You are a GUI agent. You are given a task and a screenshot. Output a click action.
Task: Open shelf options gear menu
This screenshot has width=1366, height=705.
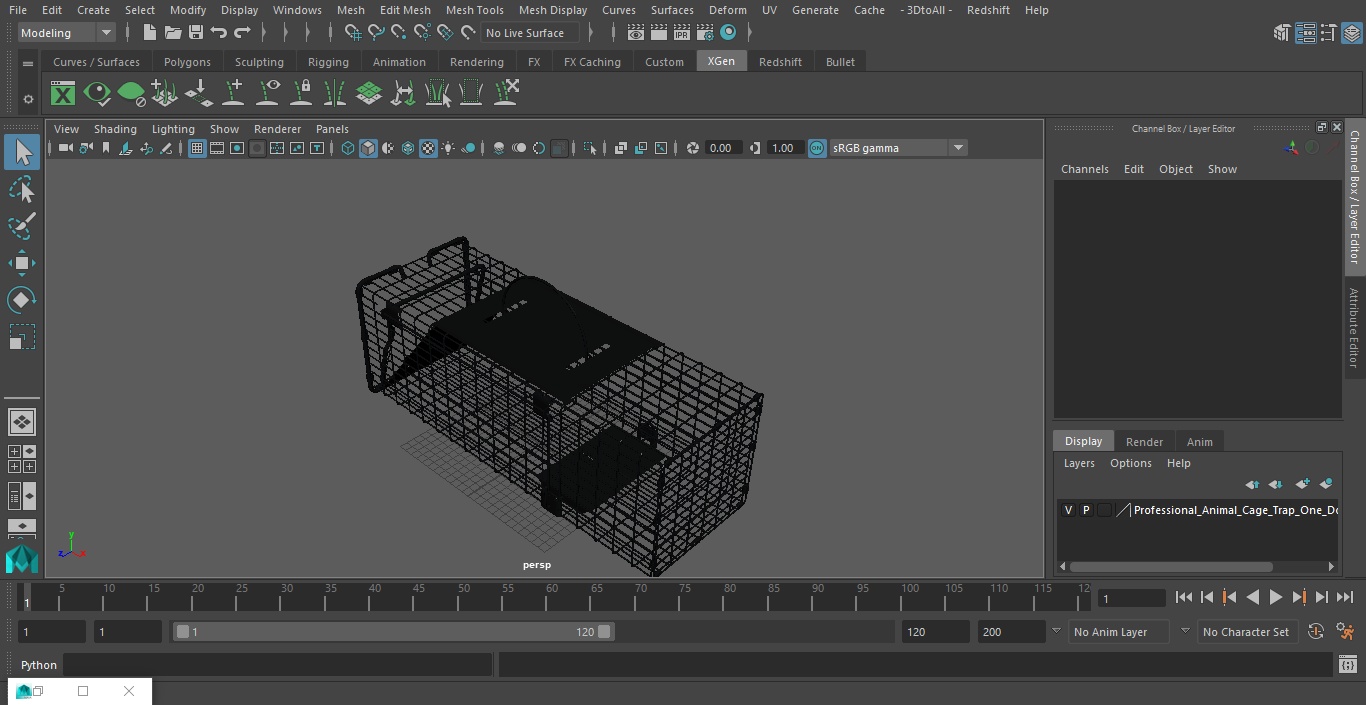[x=28, y=99]
